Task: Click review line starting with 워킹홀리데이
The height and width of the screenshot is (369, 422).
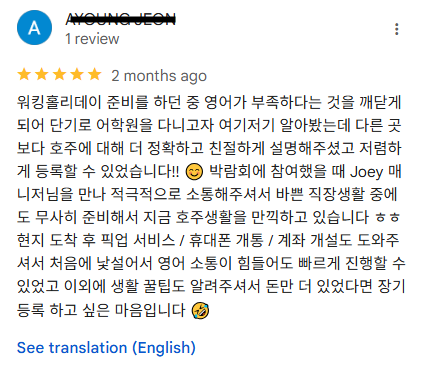Action: 209,102
